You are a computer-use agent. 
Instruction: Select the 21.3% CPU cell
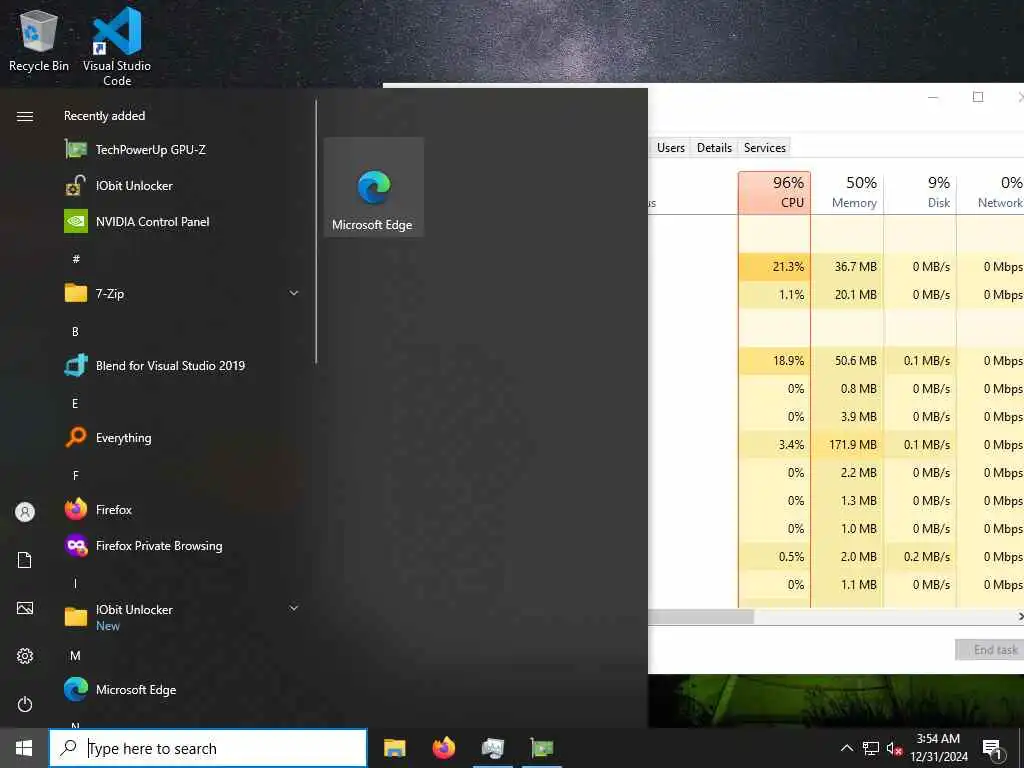click(x=775, y=266)
